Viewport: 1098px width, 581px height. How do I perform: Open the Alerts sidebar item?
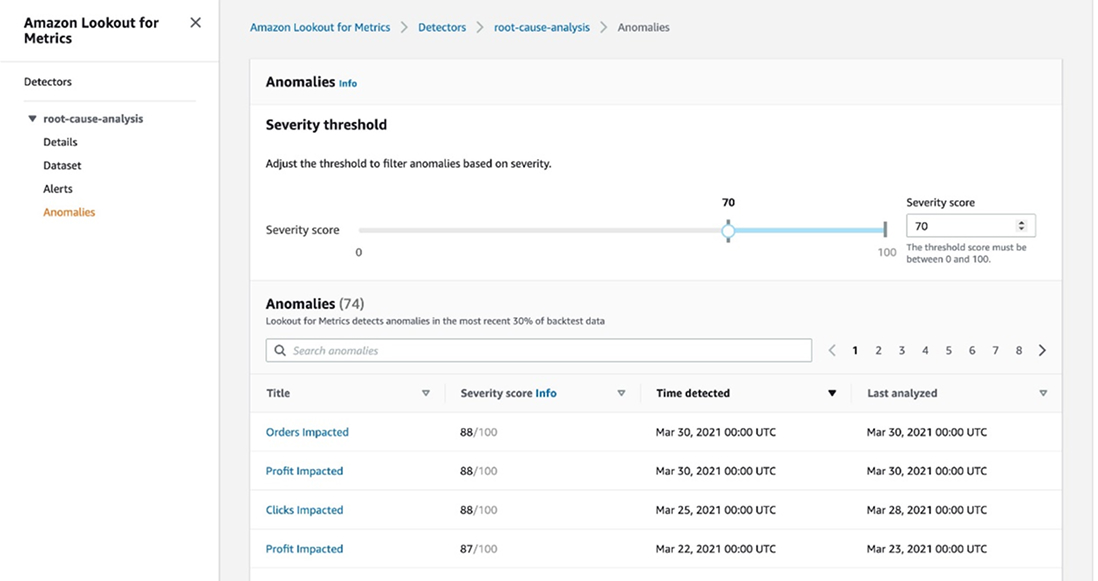[57, 188]
